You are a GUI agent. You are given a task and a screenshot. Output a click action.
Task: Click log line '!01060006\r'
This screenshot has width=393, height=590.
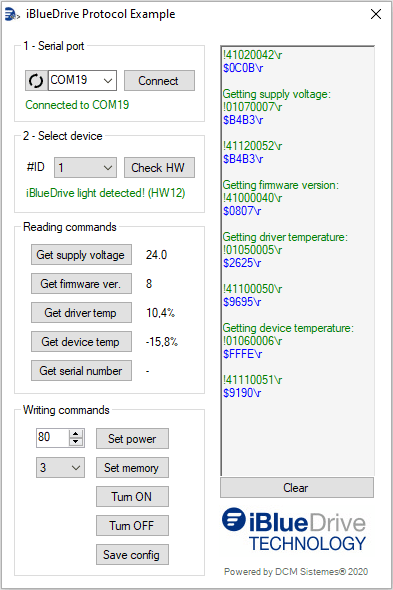253,341
